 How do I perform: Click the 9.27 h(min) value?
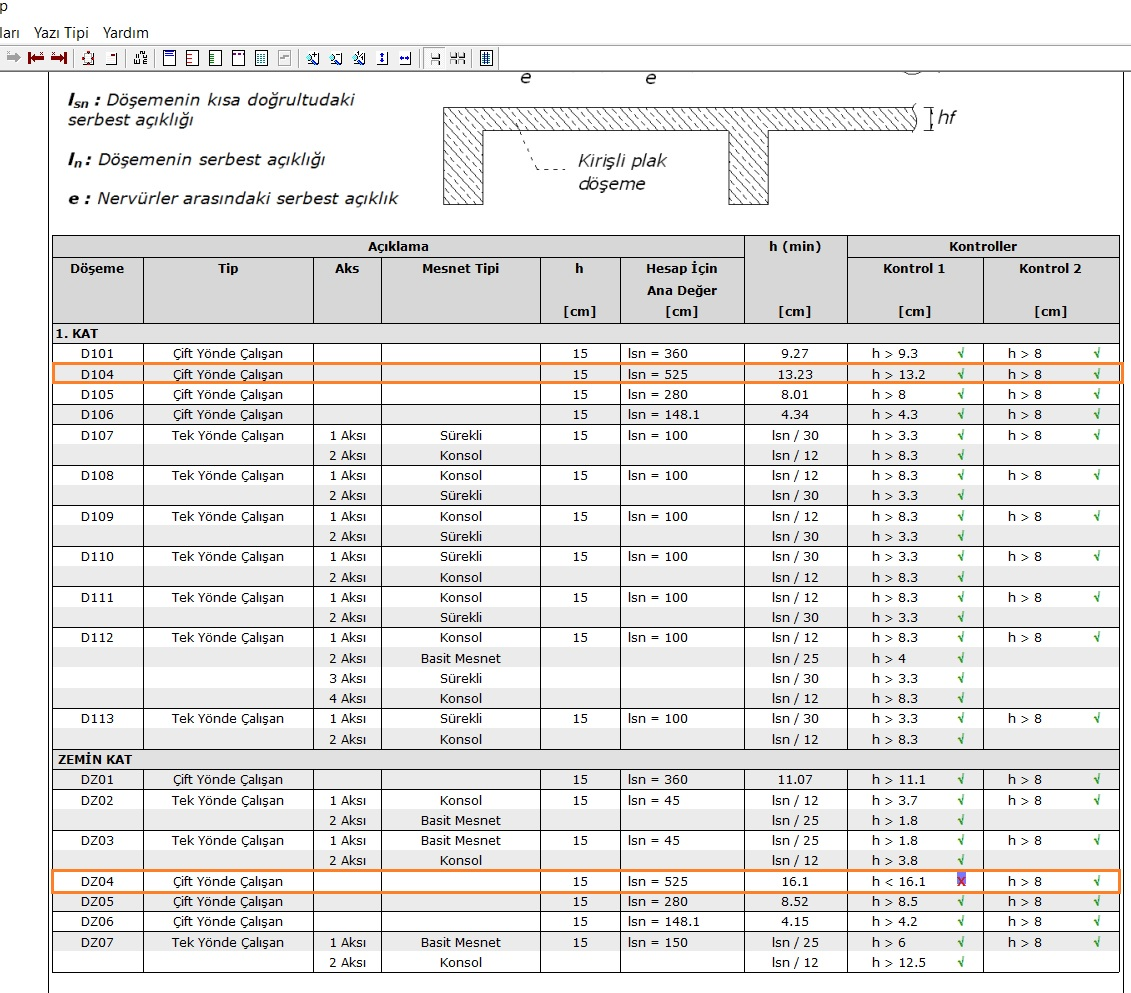pyautogui.click(x=795, y=353)
